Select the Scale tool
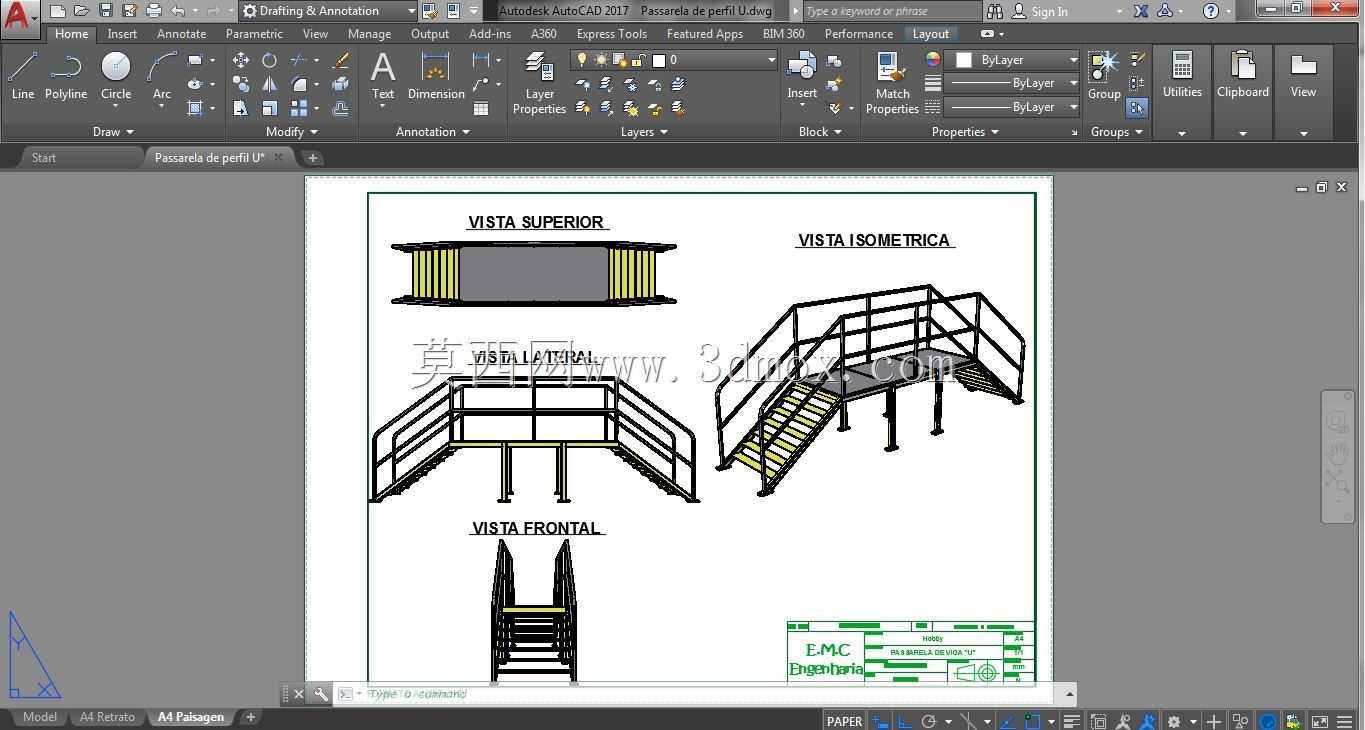Screen dimensions: 1365x730 pyautogui.click(x=269, y=108)
